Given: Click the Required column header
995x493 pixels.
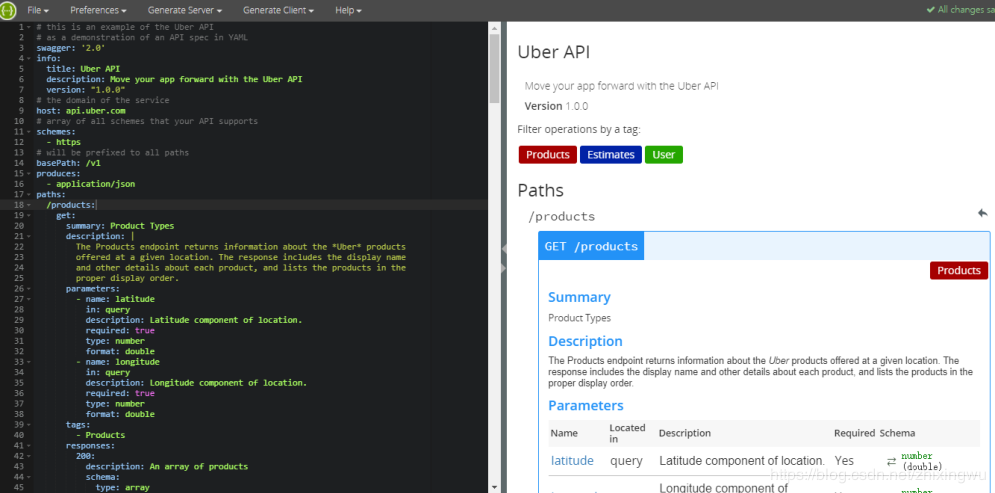Looking at the screenshot, I should point(854,433).
